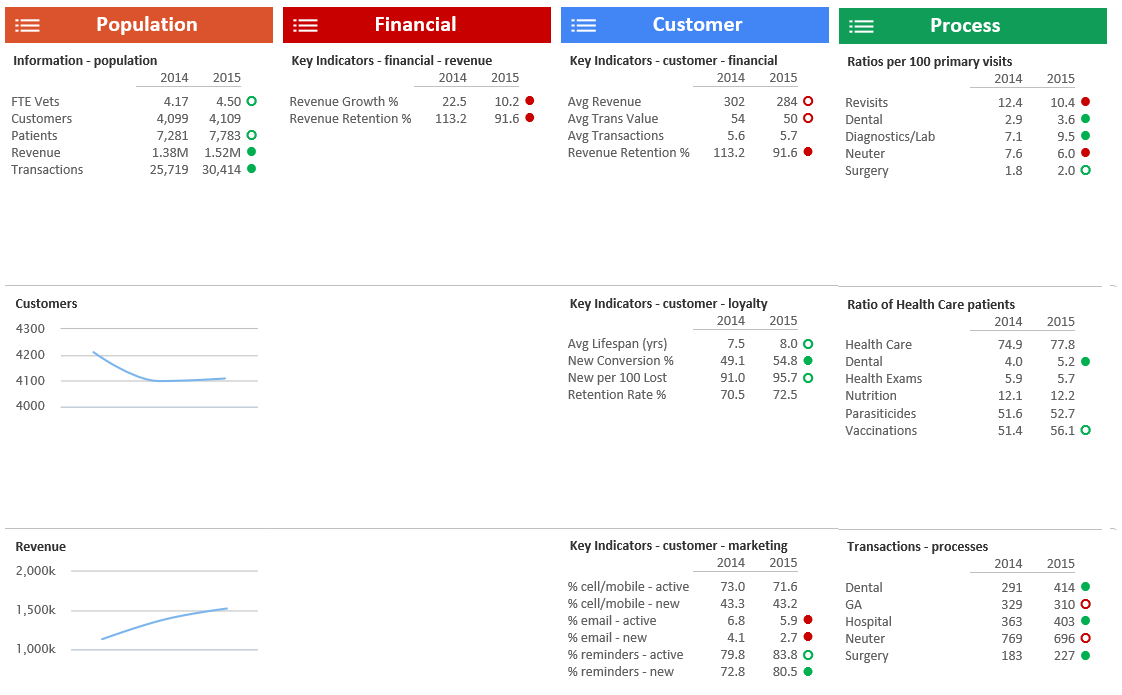Image resolution: width=1122 pixels, height=695 pixels.
Task: Click the Financial Revenue Retention % 91.6 value
Action: tap(507, 118)
